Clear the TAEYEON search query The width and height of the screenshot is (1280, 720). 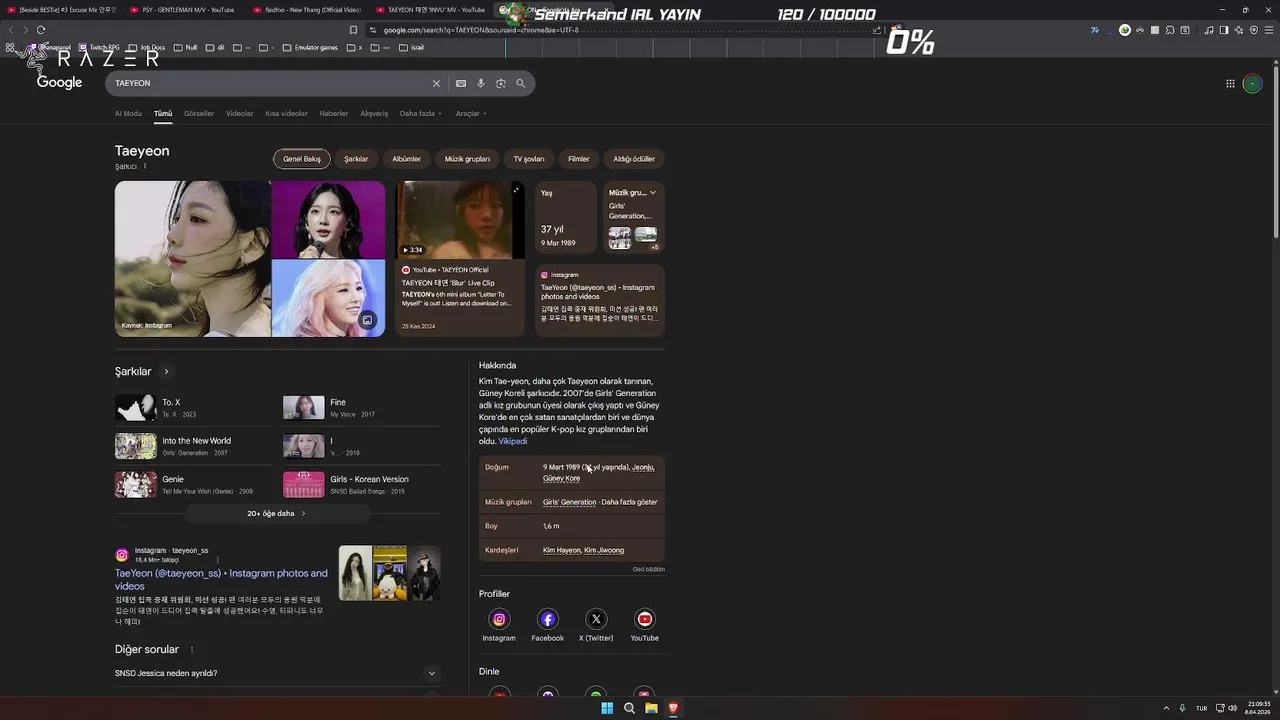436,84
